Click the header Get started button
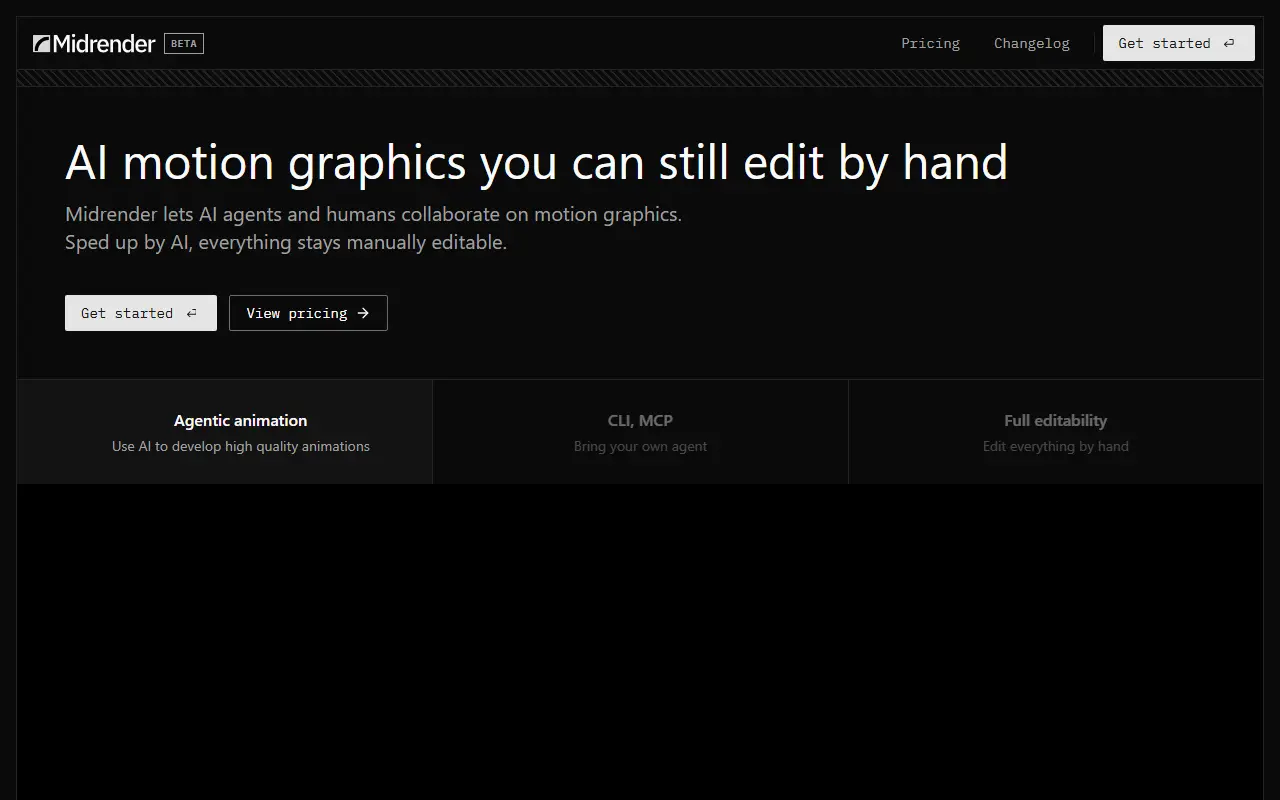This screenshot has width=1280, height=800. pyautogui.click(x=1178, y=43)
